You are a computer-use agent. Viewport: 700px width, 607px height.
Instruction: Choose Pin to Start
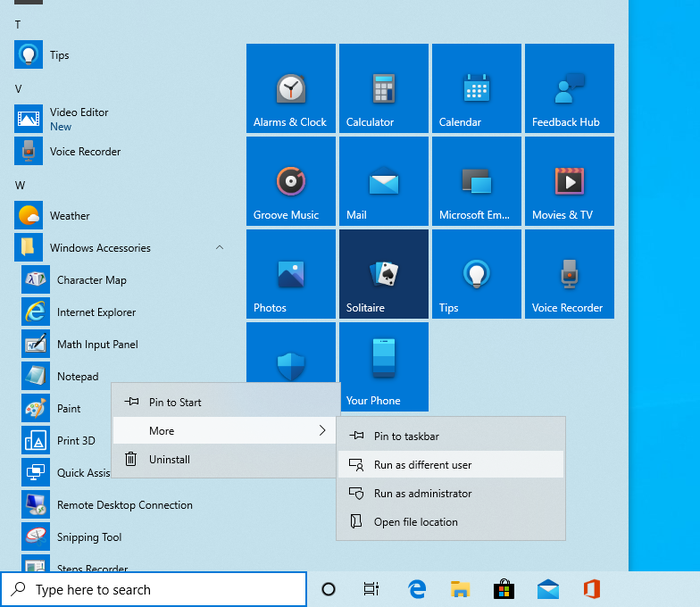coord(225,402)
